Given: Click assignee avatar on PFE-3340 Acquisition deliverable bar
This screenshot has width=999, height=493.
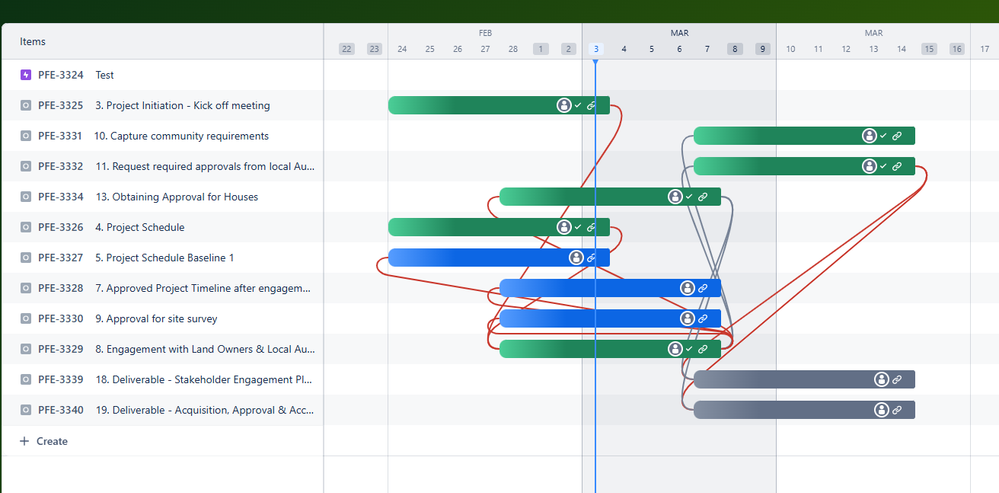Looking at the screenshot, I should pos(882,410).
